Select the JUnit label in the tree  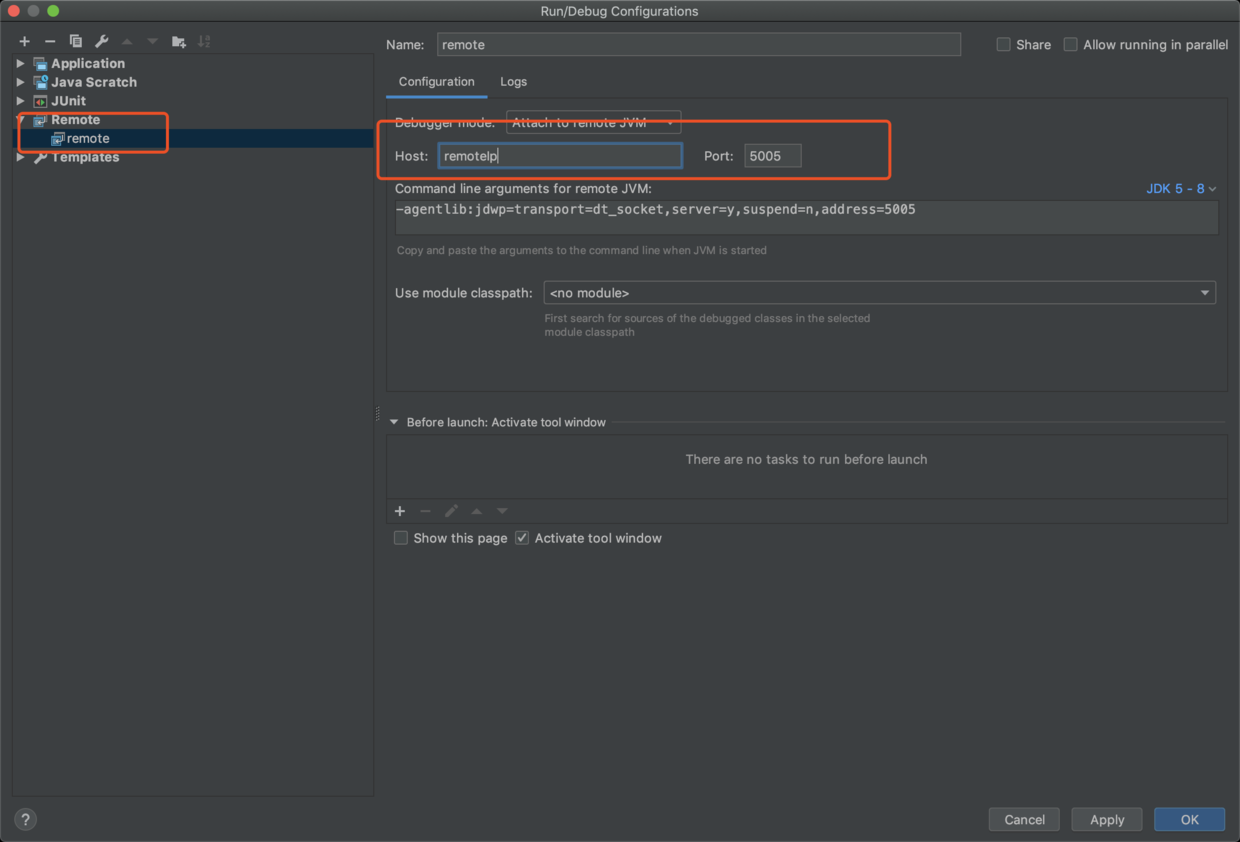coord(68,101)
